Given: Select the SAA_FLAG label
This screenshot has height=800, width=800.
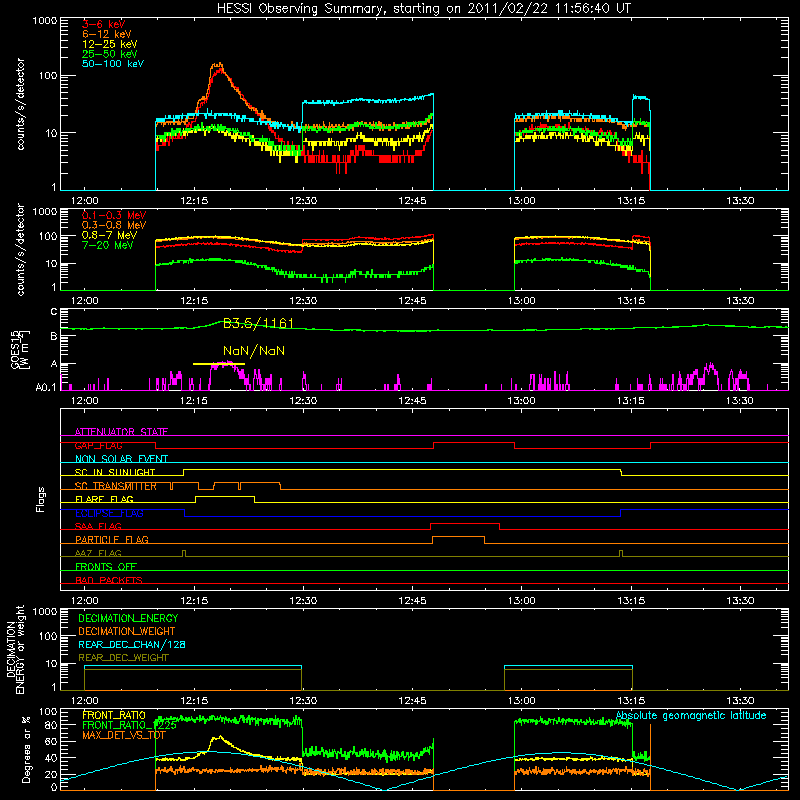Looking at the screenshot, I should 98,527.
